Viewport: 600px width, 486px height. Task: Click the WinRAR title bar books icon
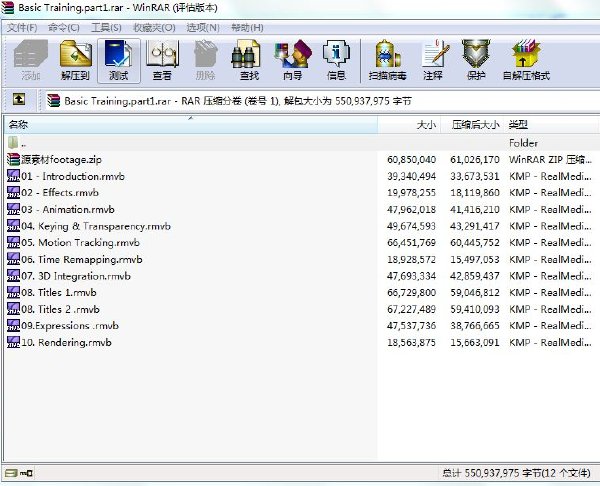[x=7, y=7]
